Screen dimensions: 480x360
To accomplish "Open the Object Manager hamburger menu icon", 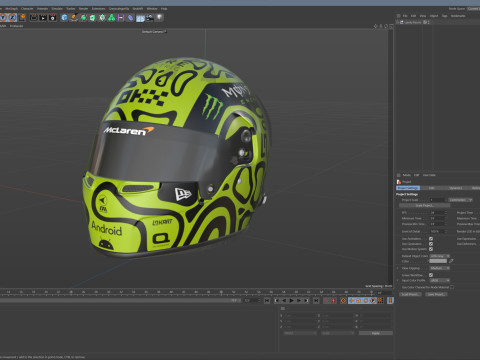I will (398, 16).
